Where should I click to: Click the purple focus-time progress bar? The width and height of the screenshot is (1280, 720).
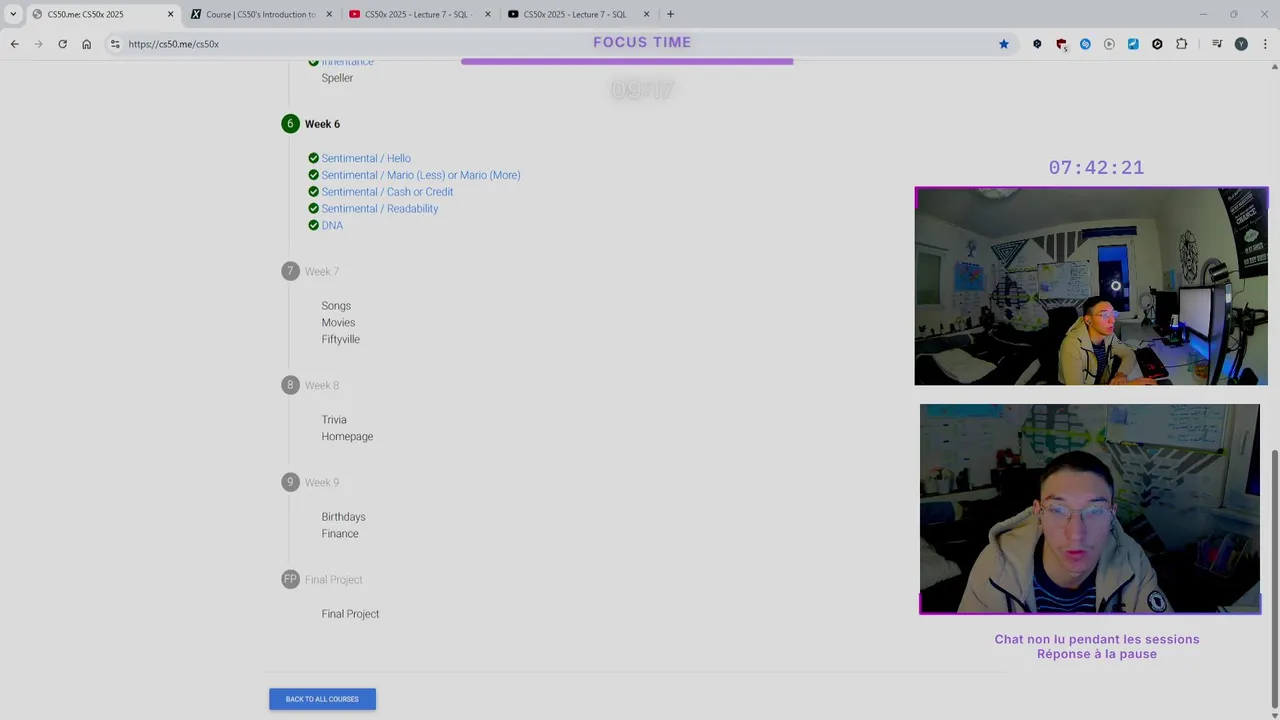click(627, 62)
